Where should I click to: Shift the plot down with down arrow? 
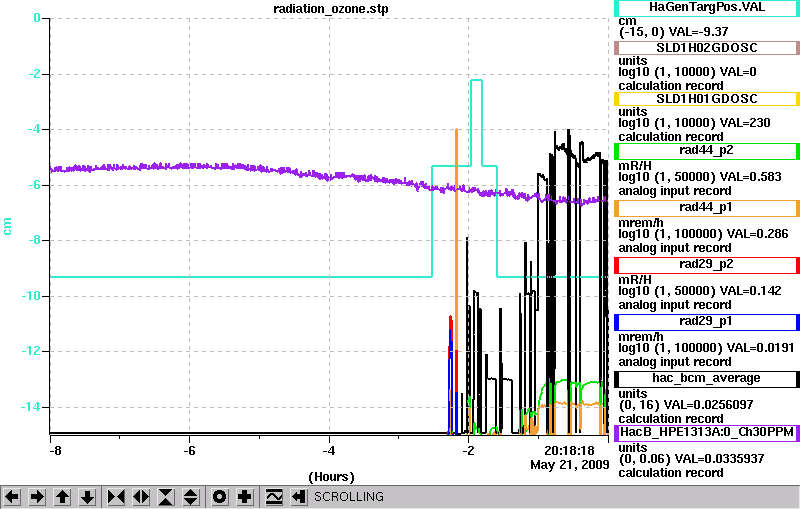pos(87,497)
